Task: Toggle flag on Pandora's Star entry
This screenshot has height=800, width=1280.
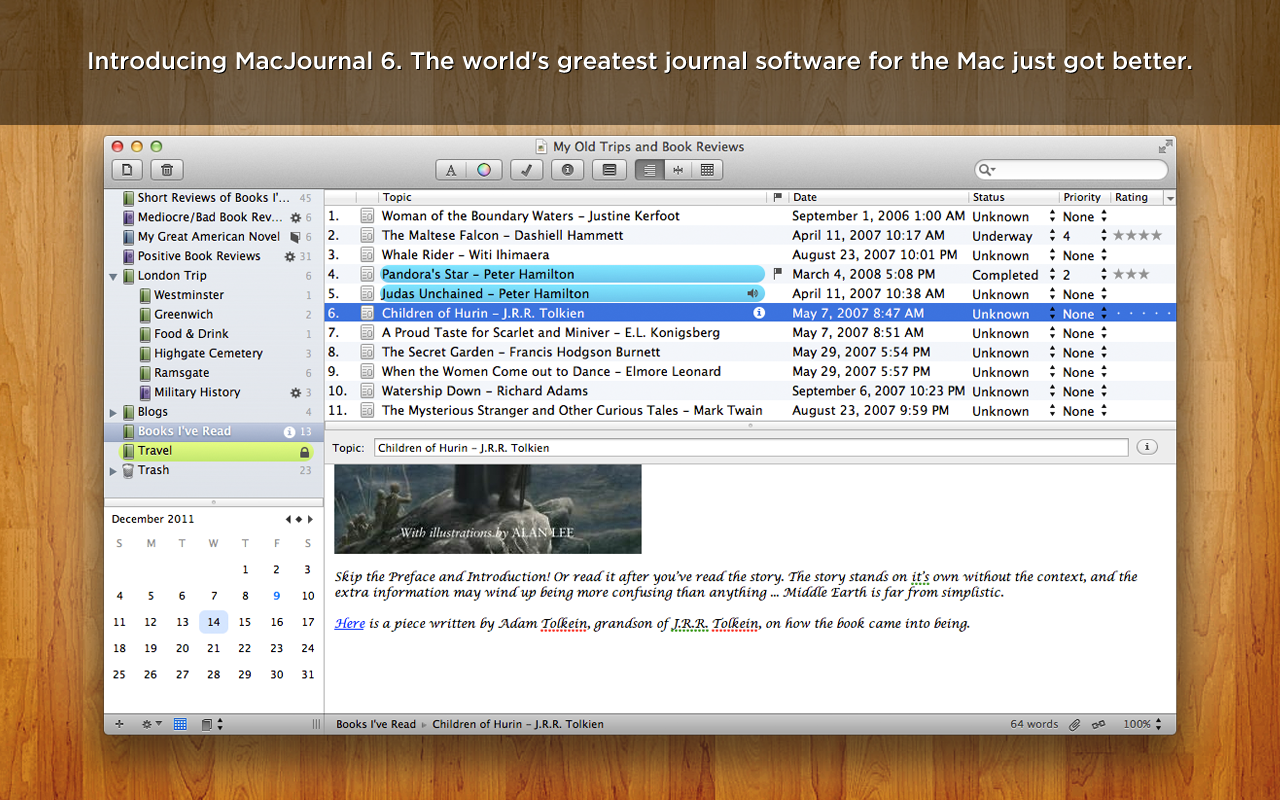Action: (x=778, y=274)
